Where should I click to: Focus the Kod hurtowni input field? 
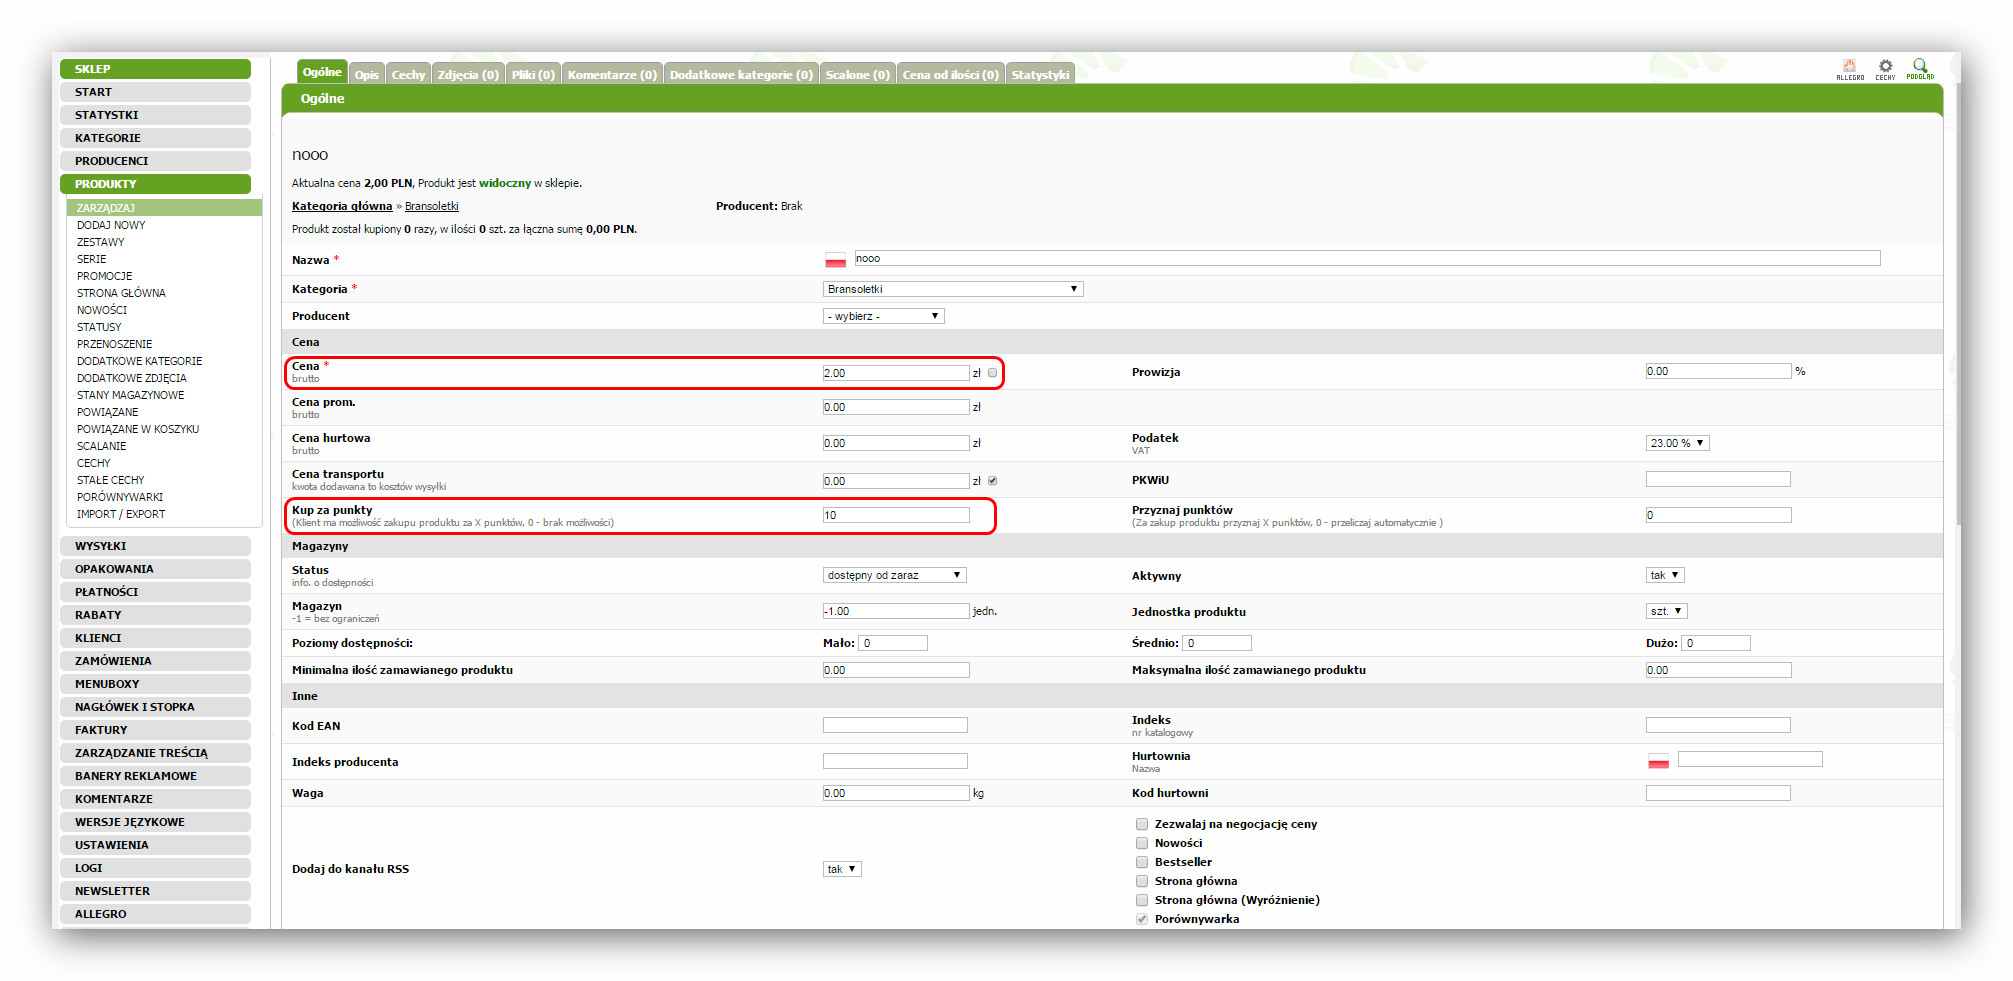tap(1718, 793)
